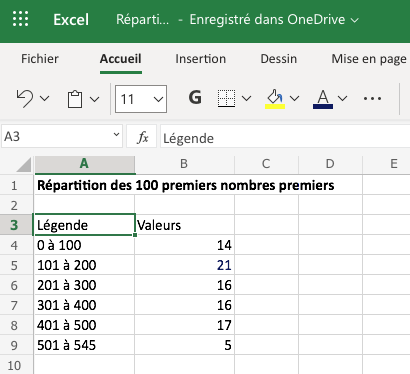Screen dimensions: 410x374
Task: Select the value cell 17
Action: 185,325
